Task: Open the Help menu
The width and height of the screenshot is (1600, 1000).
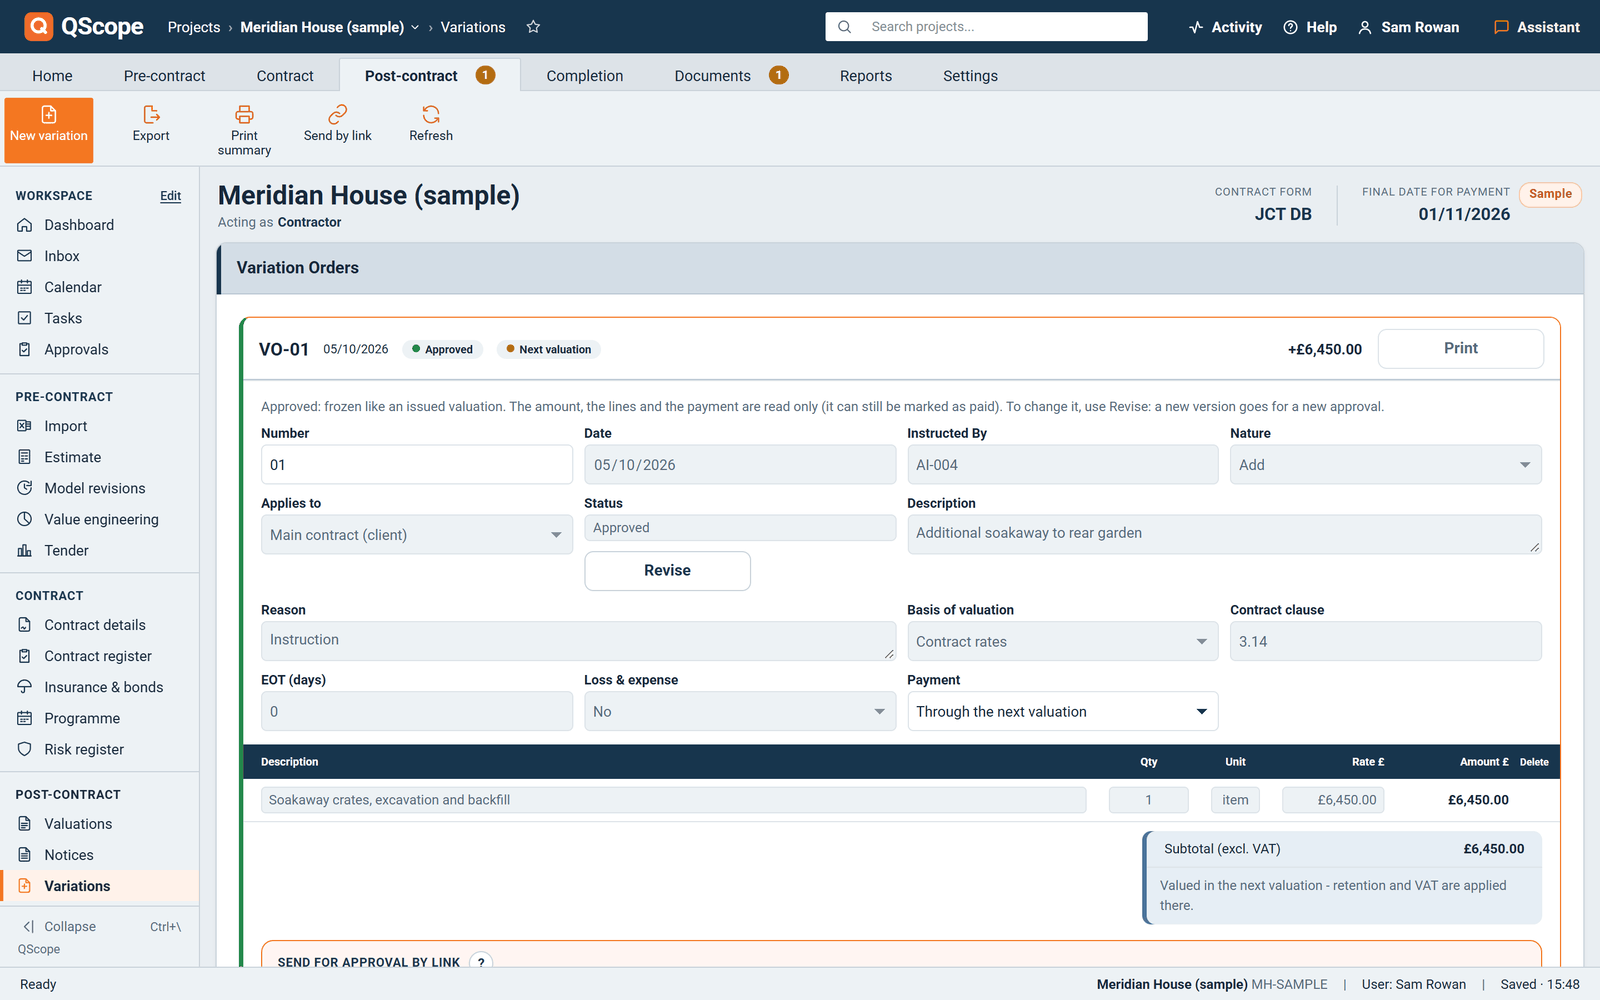Action: (x=1310, y=27)
